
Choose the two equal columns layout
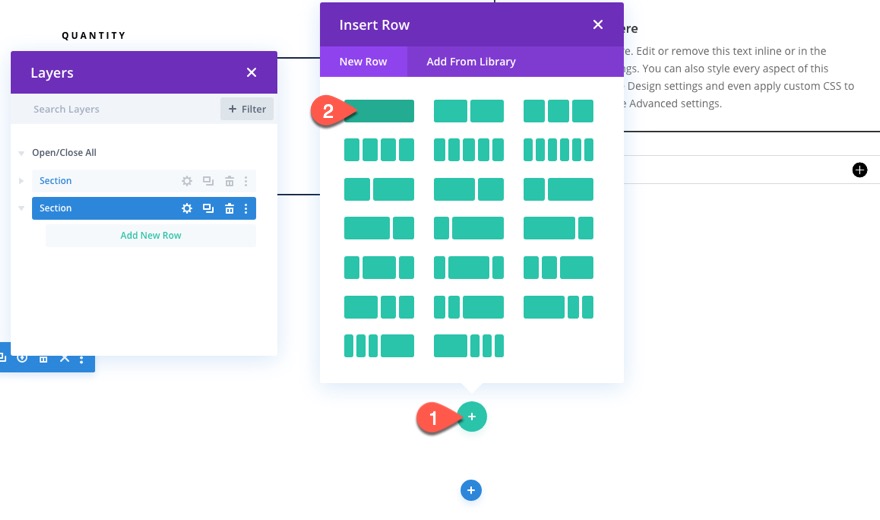click(468, 111)
